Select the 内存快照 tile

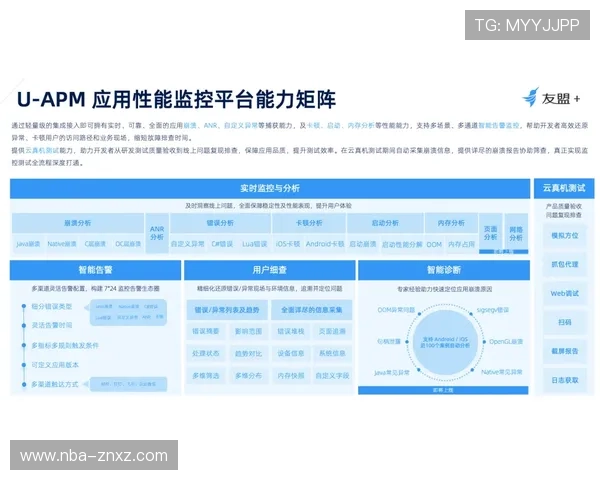click(290, 376)
